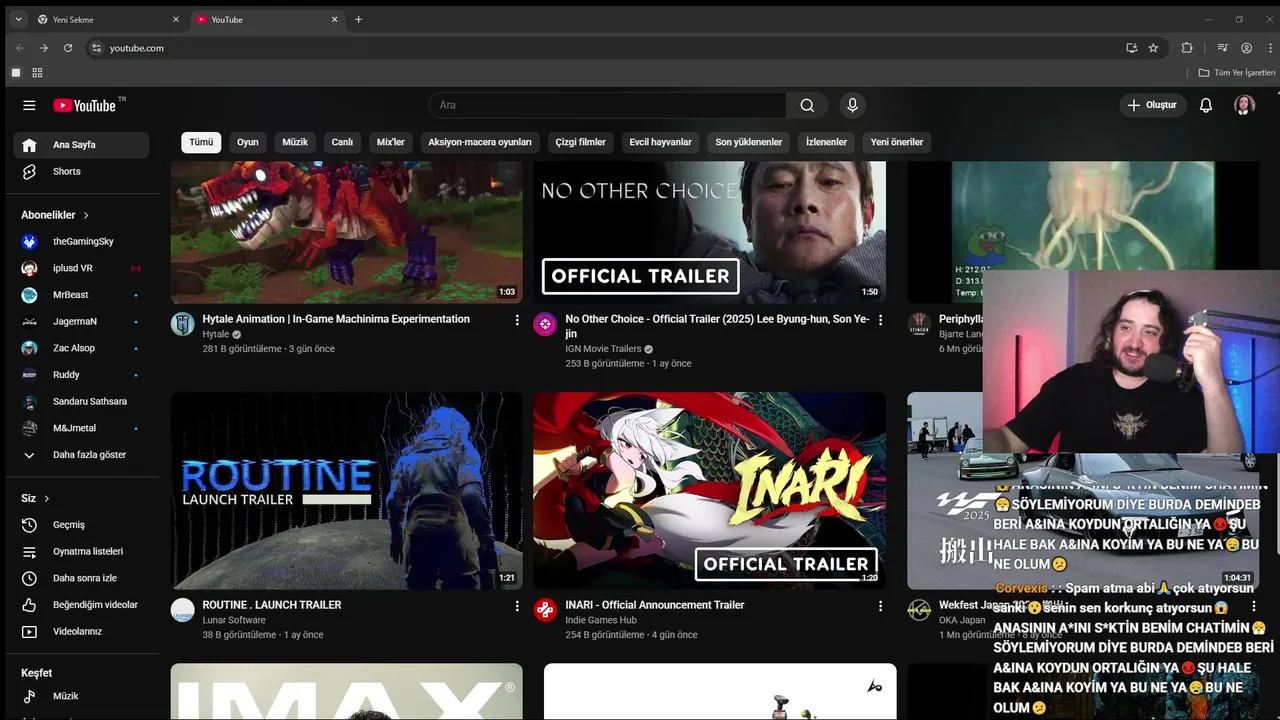Open Chrome extensions puzzle icon
Screen dimensions: 1280x720
click(x=1187, y=48)
